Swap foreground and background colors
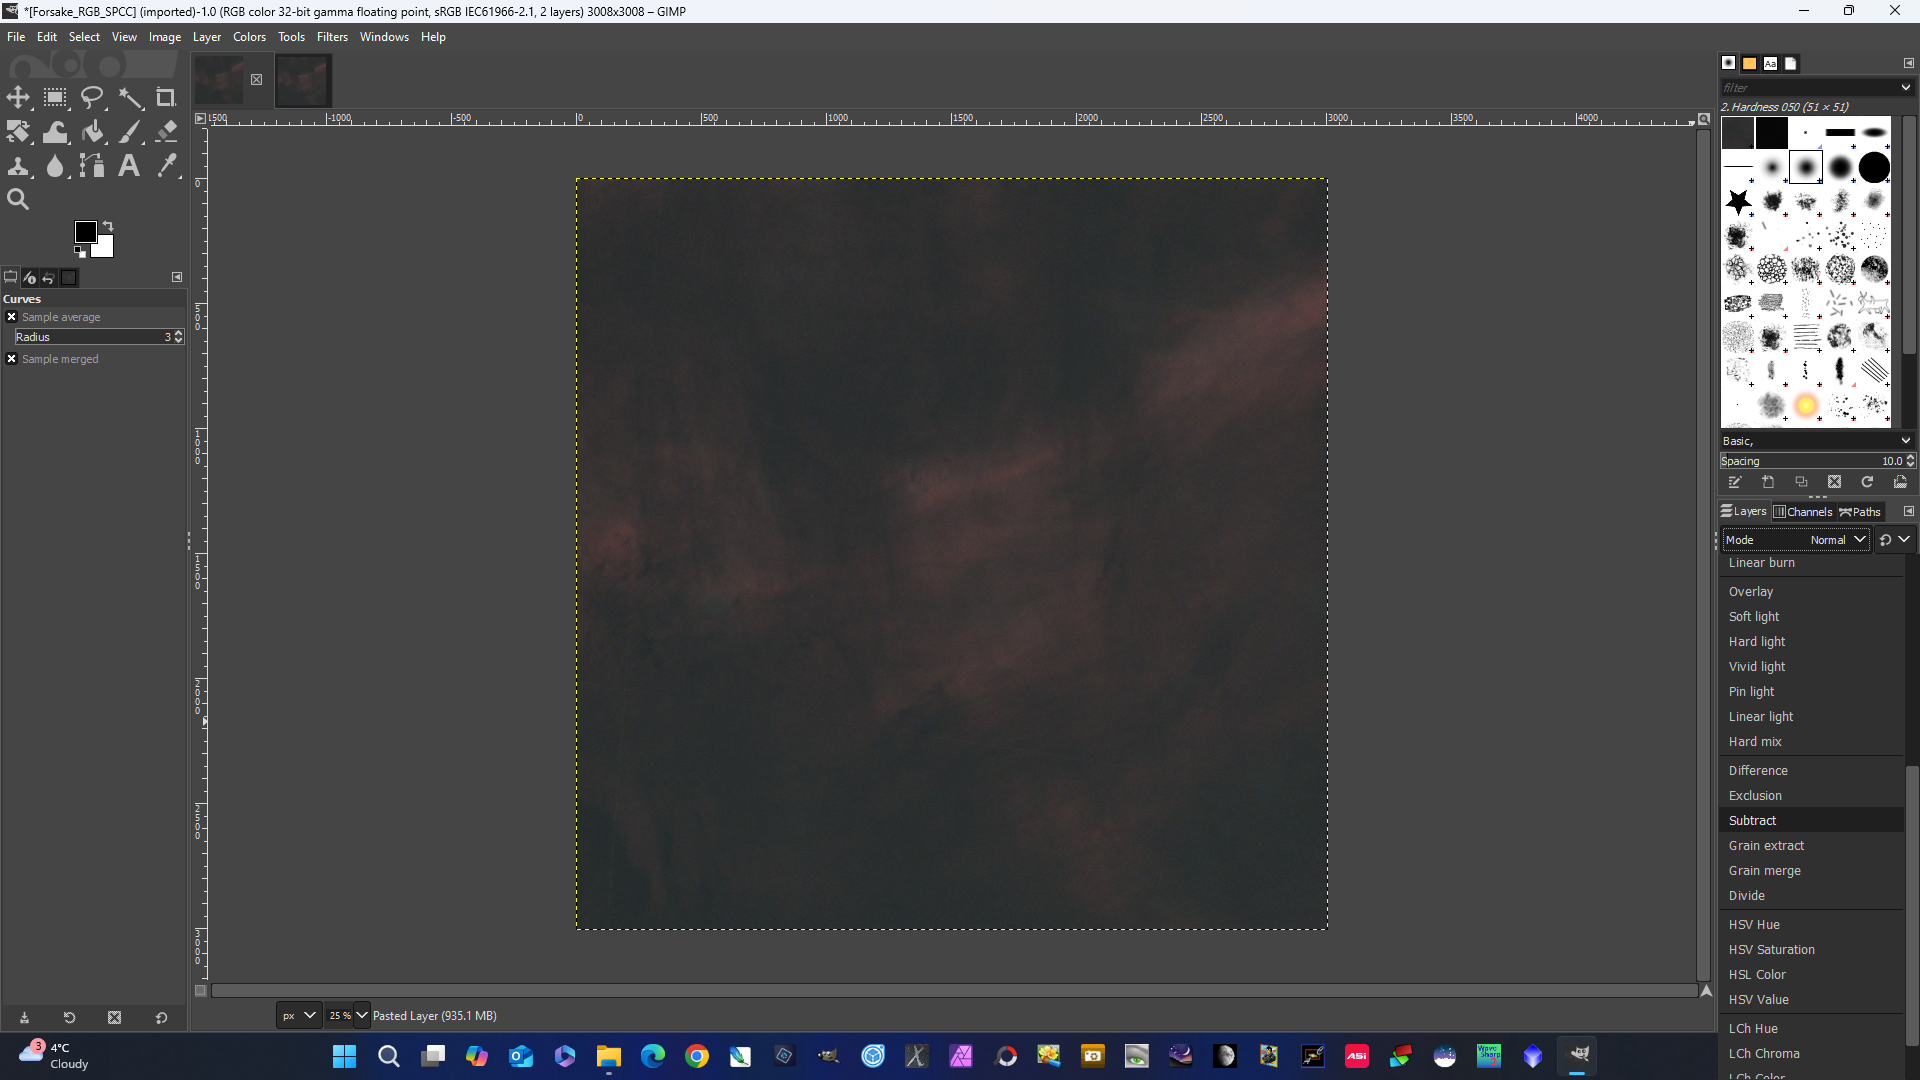 click(x=108, y=226)
